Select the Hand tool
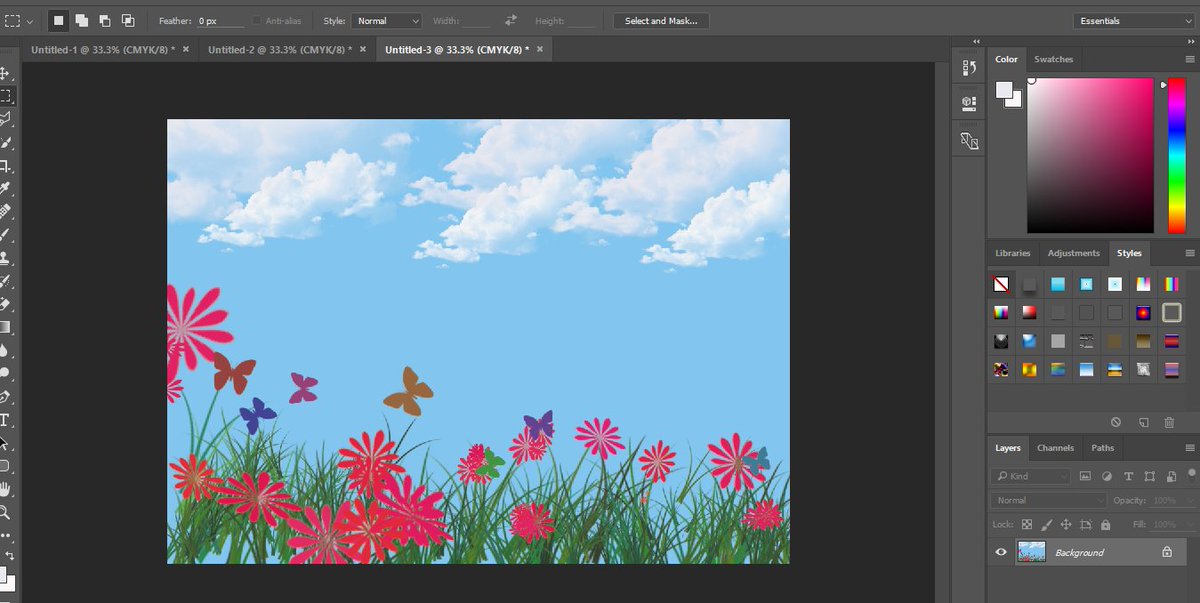Viewport: 1200px width, 603px height. tap(5, 489)
